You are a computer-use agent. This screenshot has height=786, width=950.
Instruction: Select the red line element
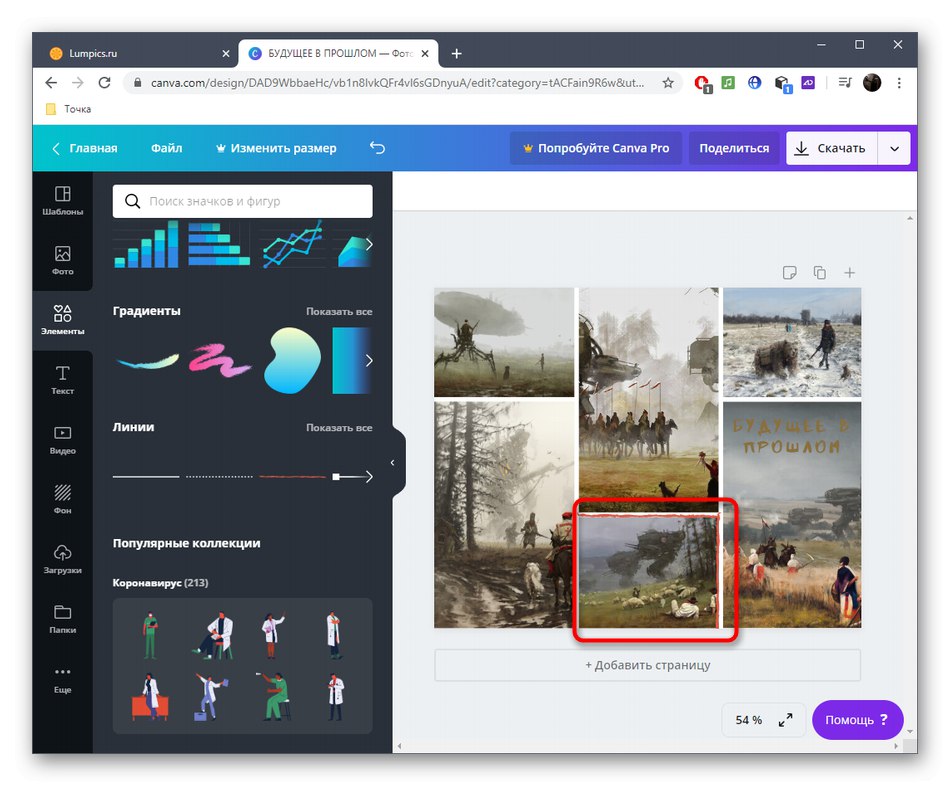(x=293, y=477)
